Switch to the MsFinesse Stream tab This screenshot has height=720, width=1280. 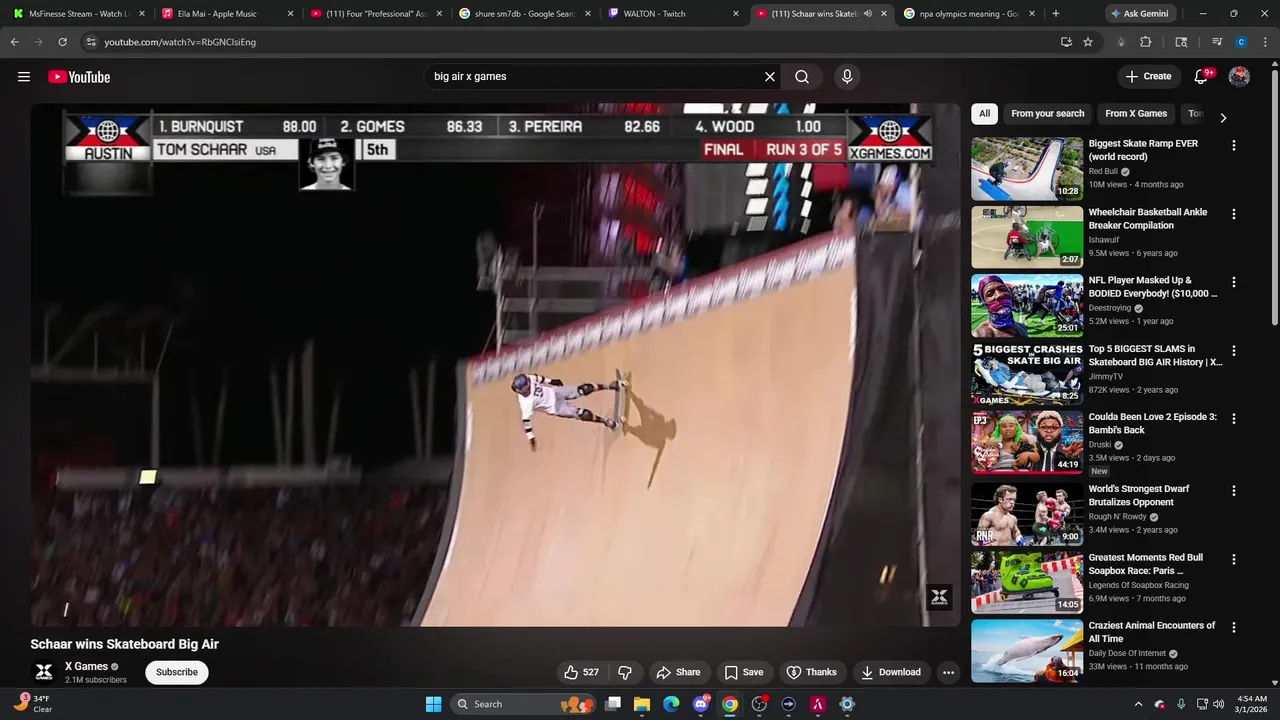point(77,14)
